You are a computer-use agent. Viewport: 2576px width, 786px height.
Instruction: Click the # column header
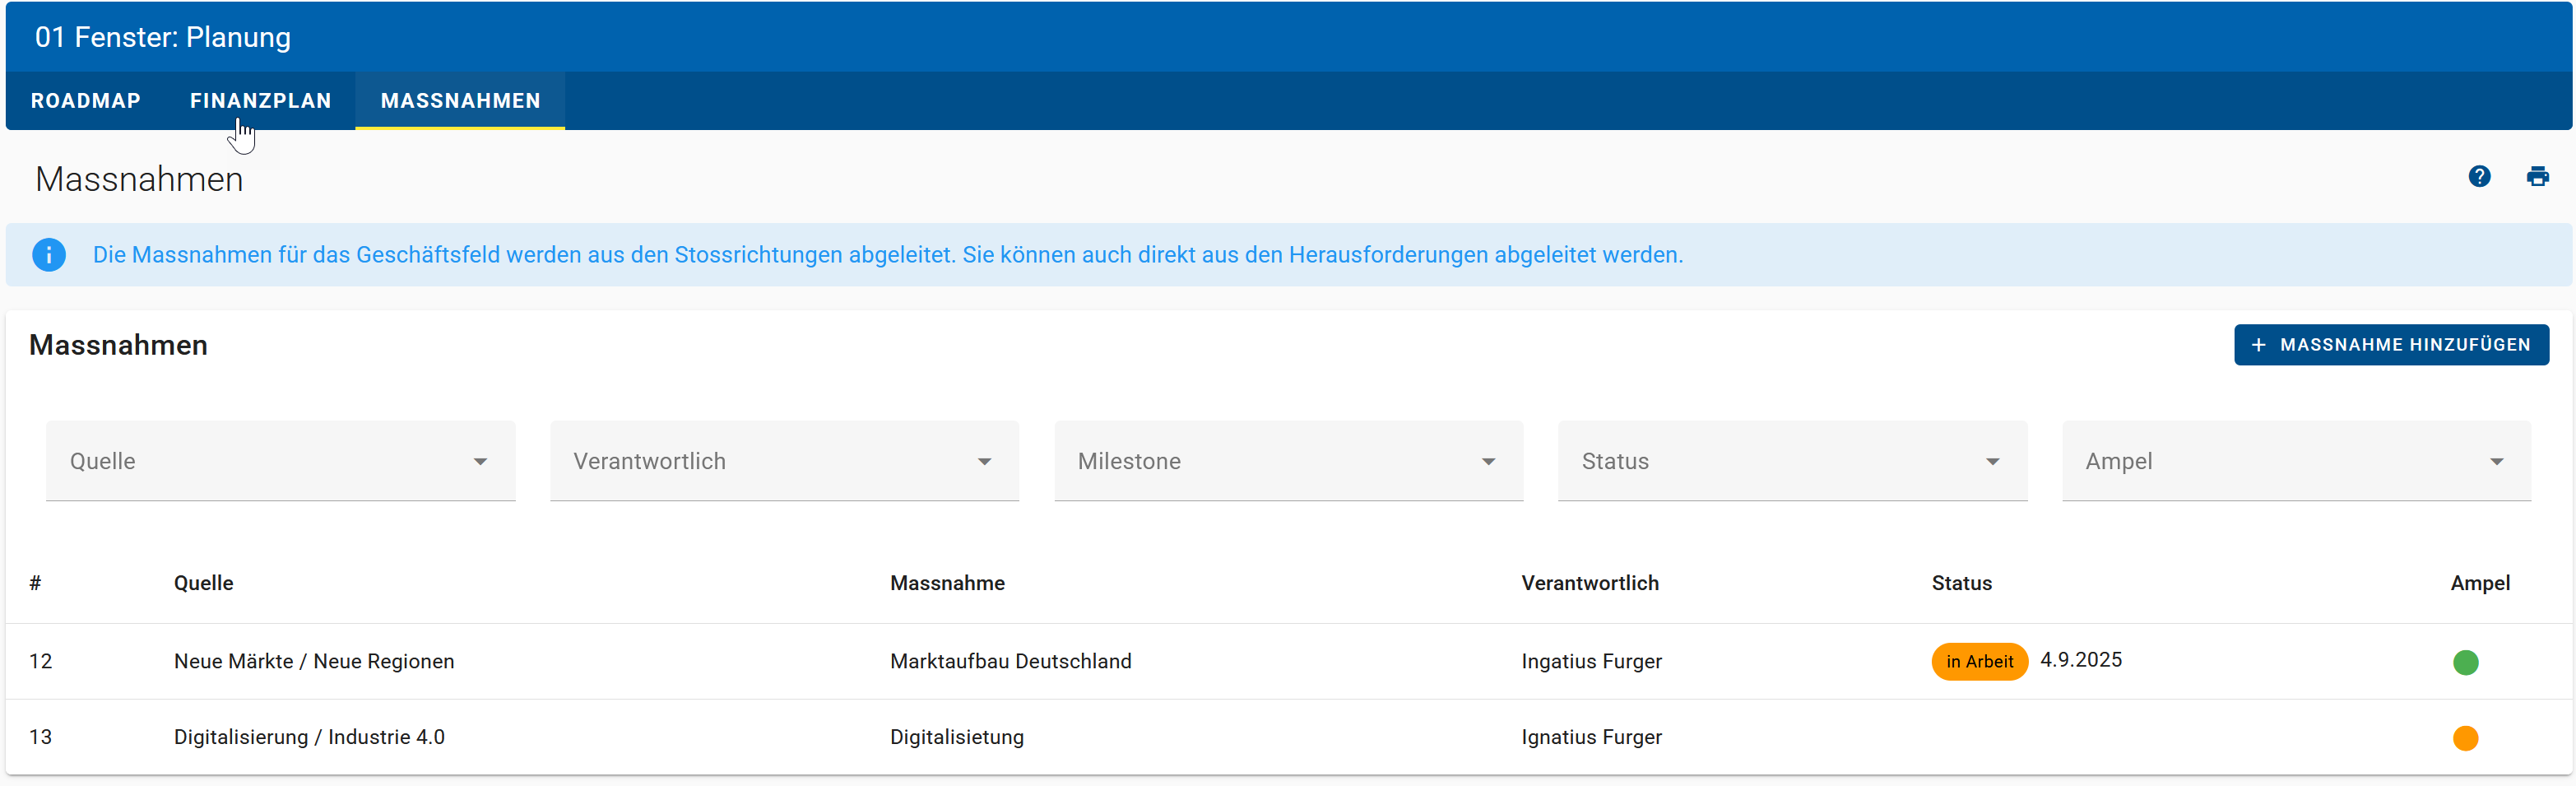click(x=35, y=583)
